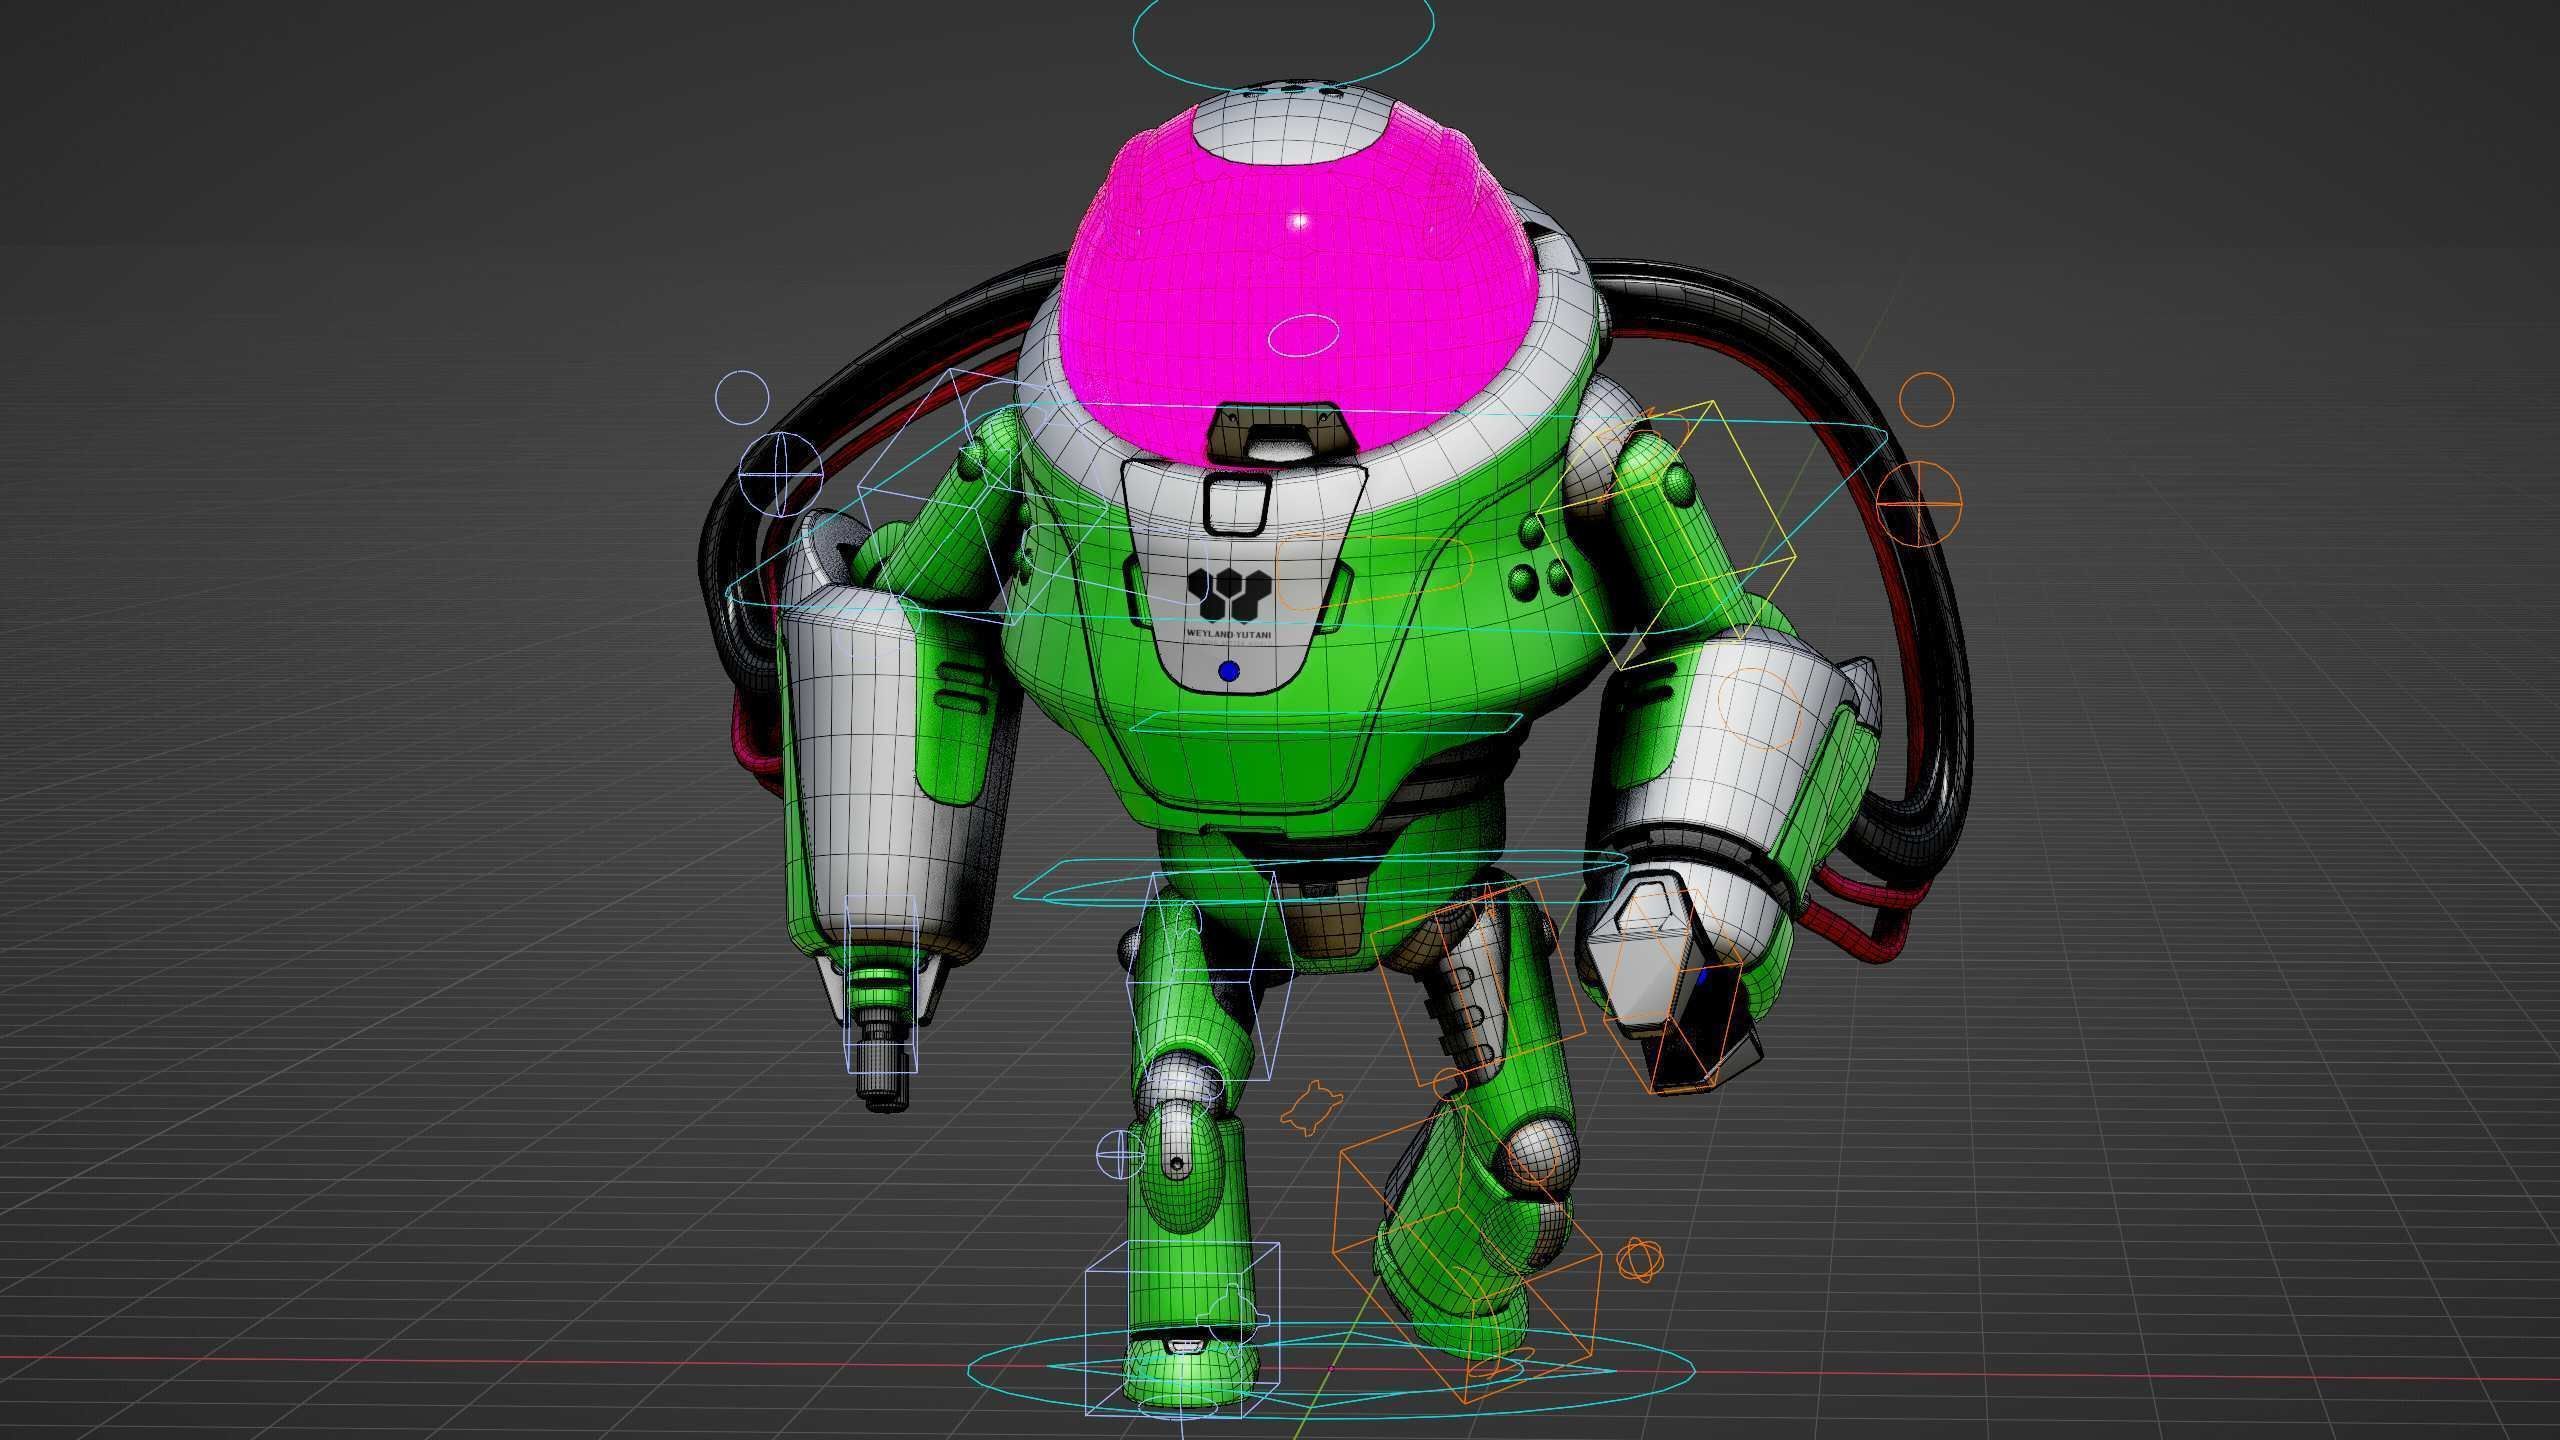Select the cyan ring control above the head

pyautogui.click(x=1283, y=40)
